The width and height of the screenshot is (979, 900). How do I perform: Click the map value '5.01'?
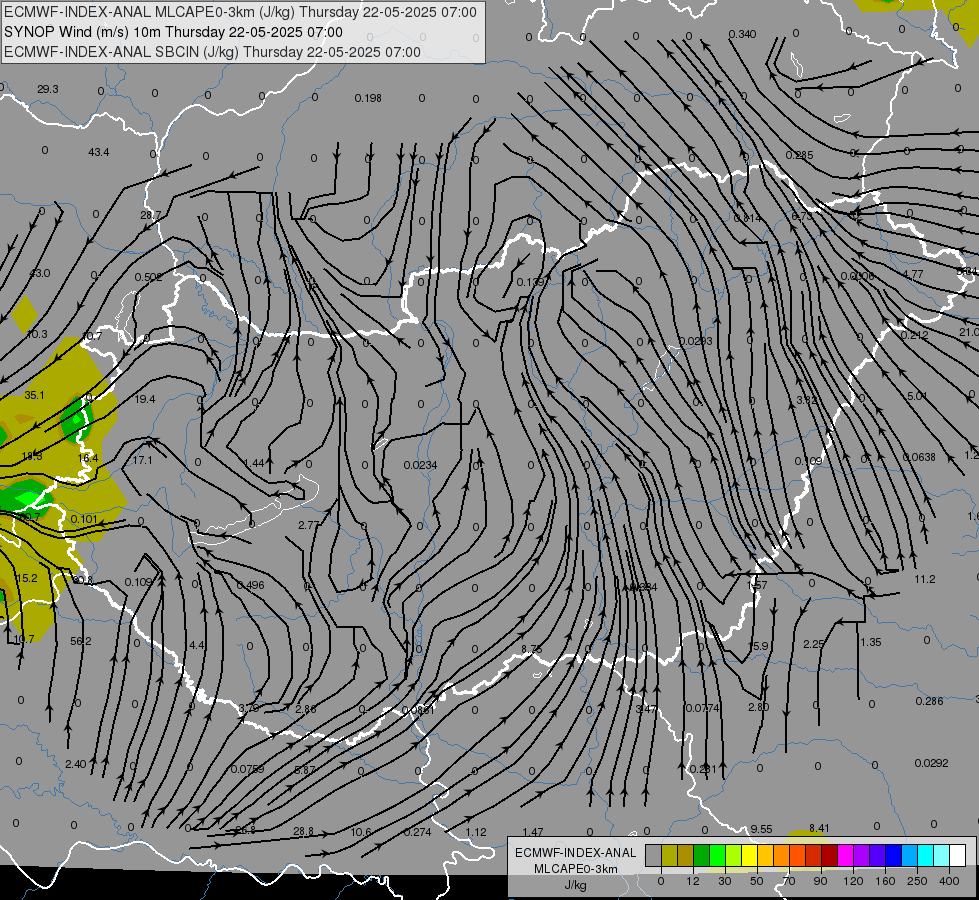point(917,396)
